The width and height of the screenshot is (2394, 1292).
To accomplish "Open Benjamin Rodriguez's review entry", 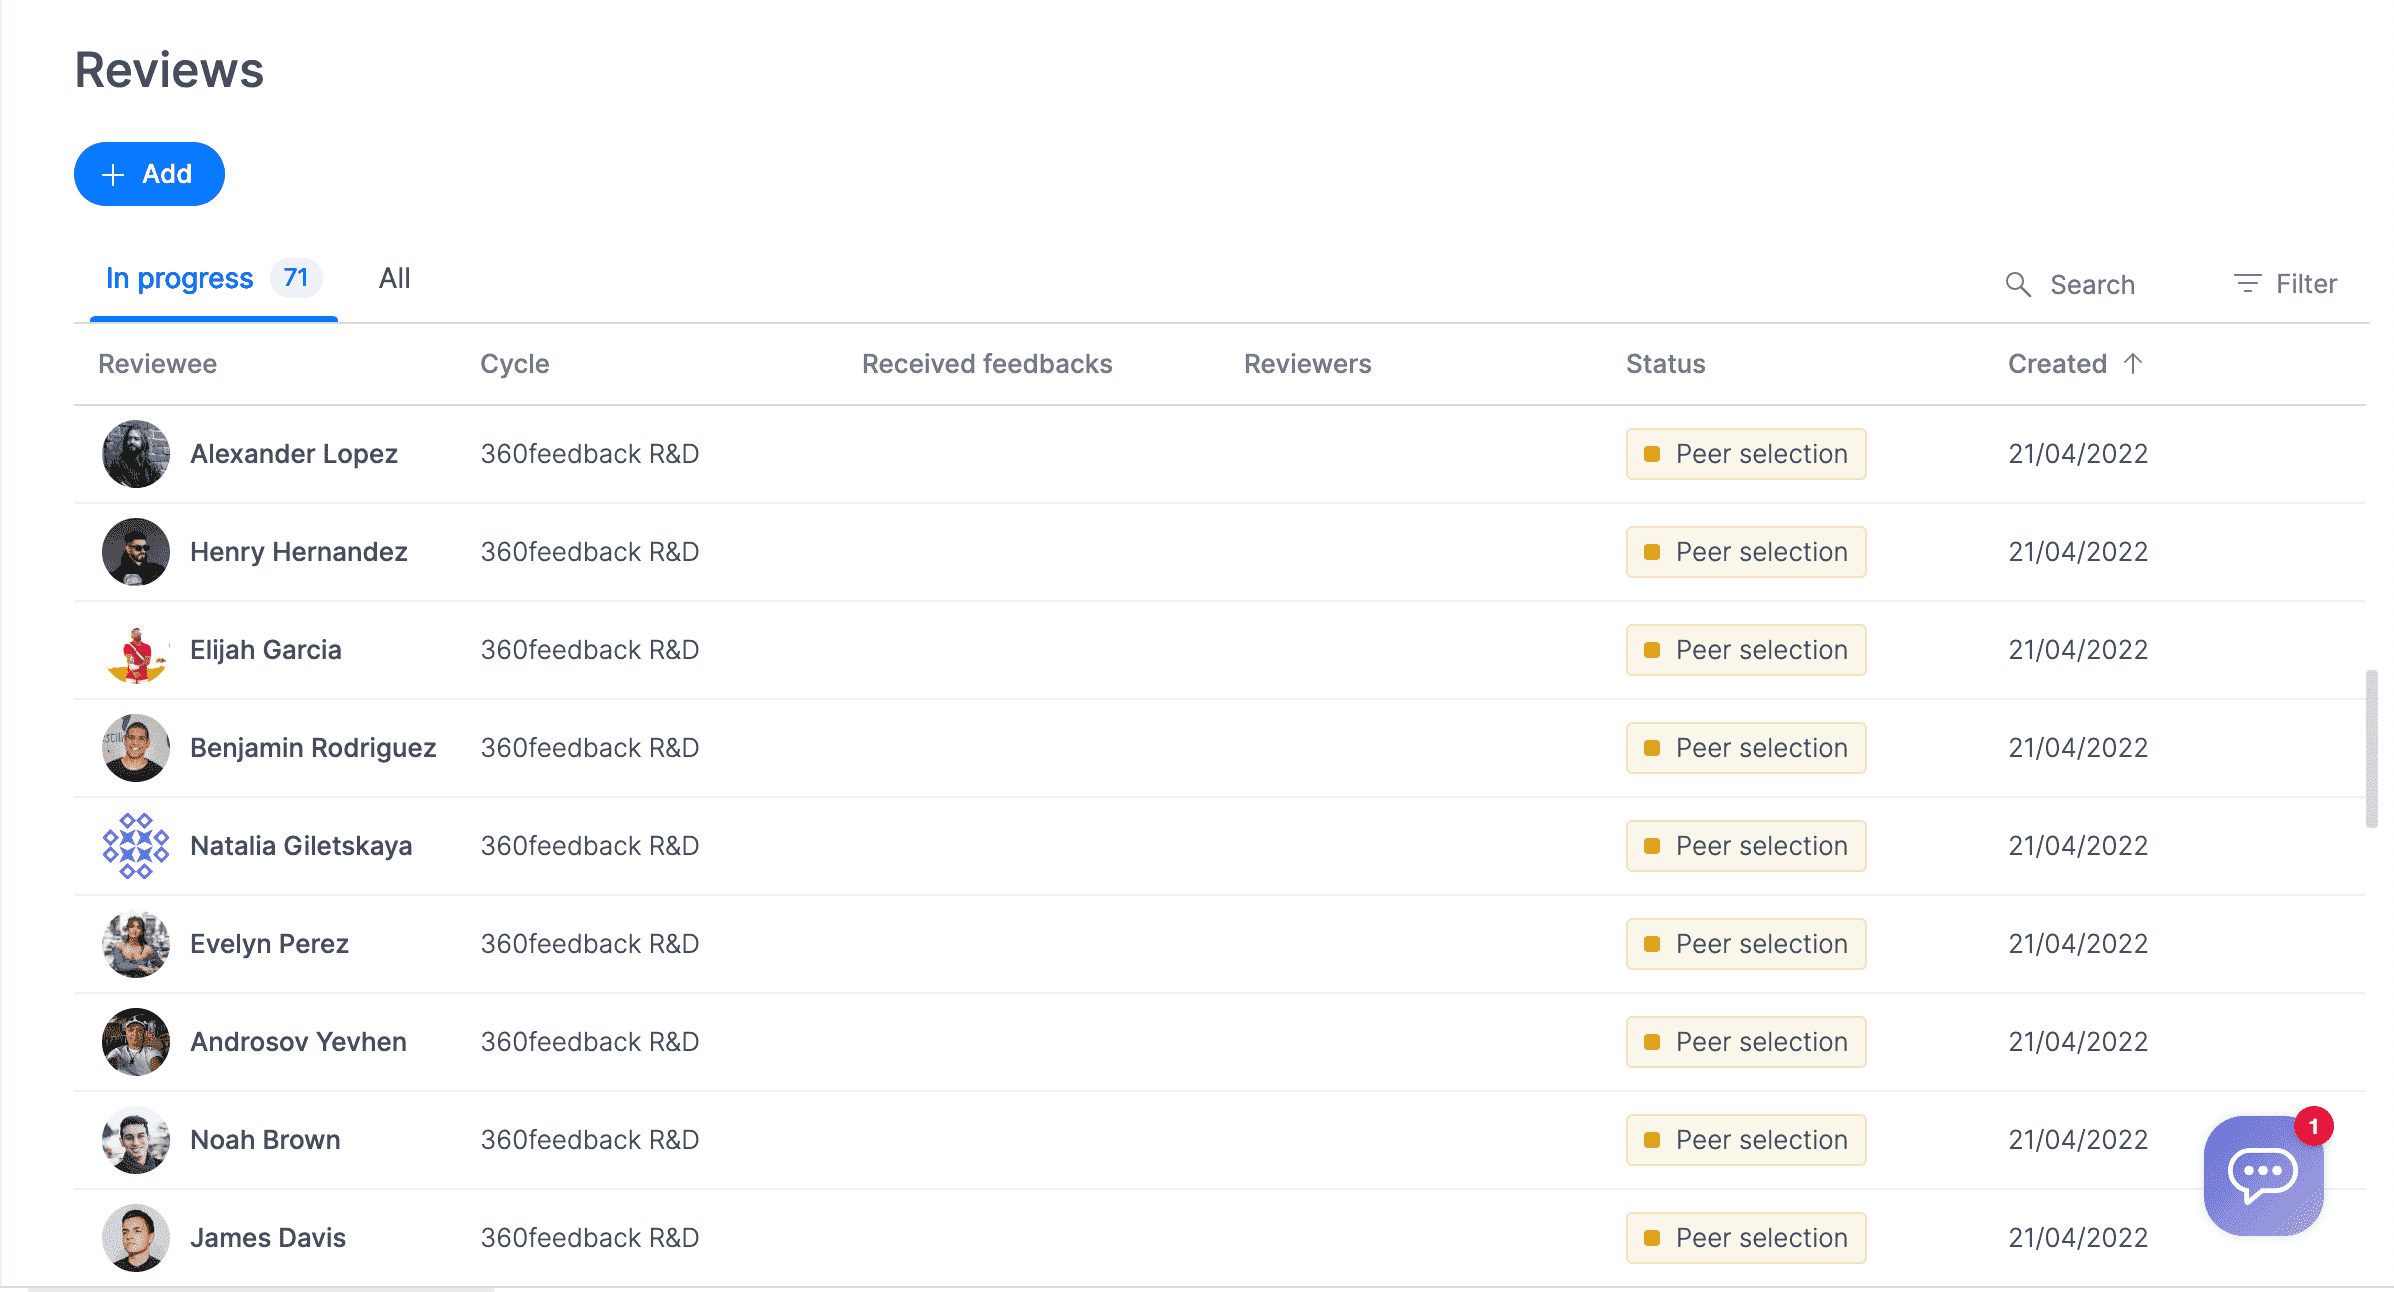I will click(x=312, y=748).
